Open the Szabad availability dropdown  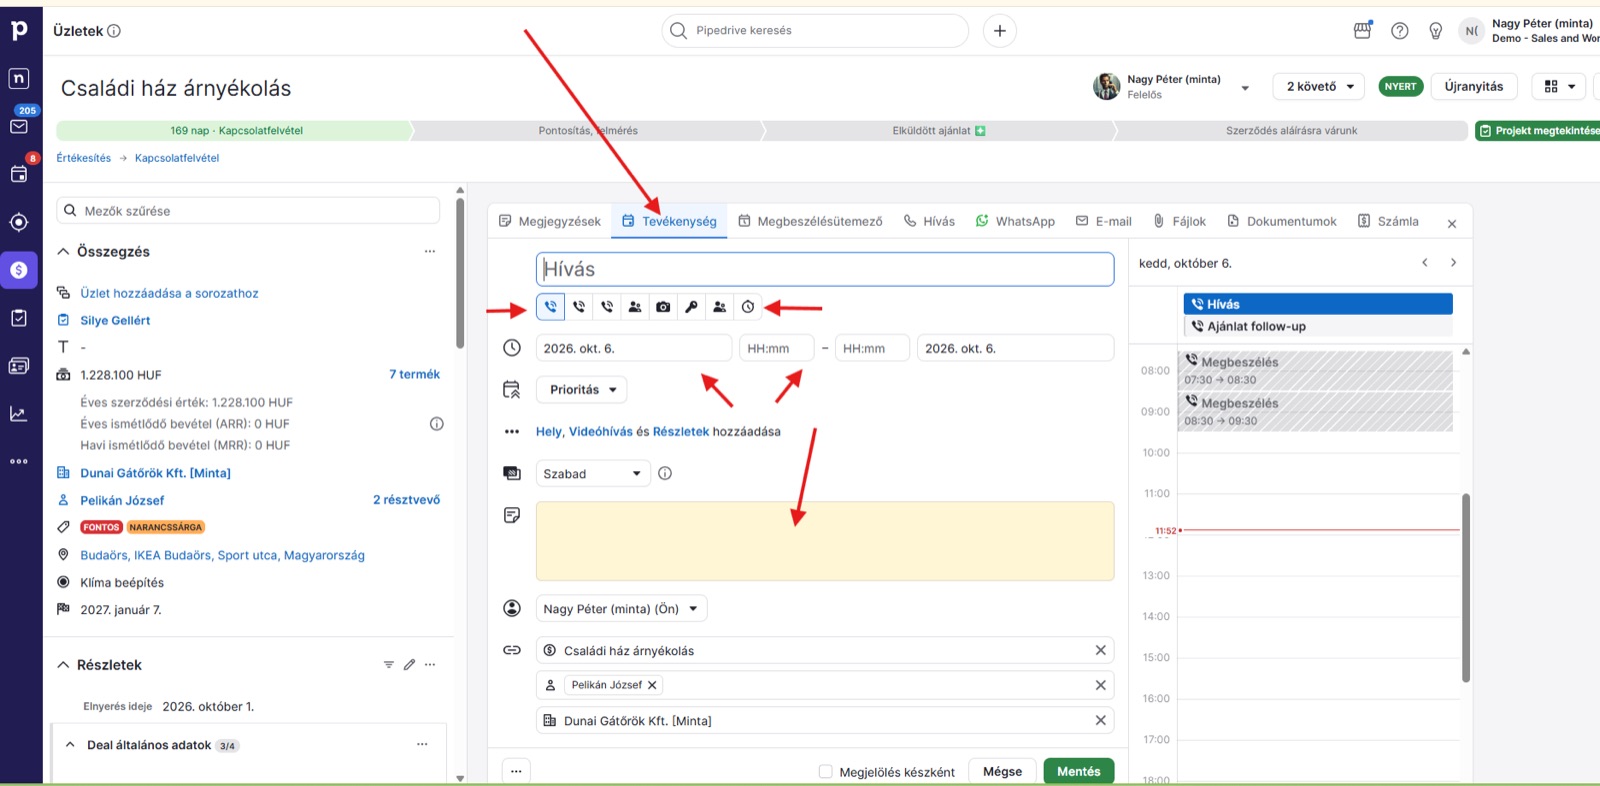[593, 474]
